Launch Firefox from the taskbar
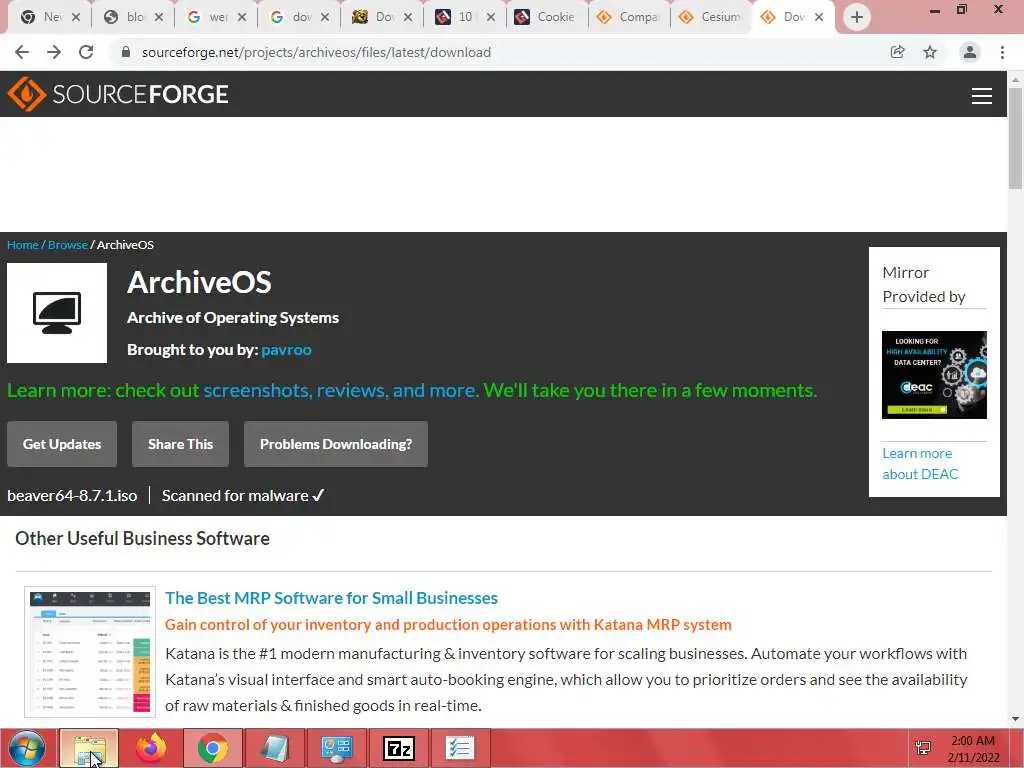1024x768 pixels. tap(151, 748)
